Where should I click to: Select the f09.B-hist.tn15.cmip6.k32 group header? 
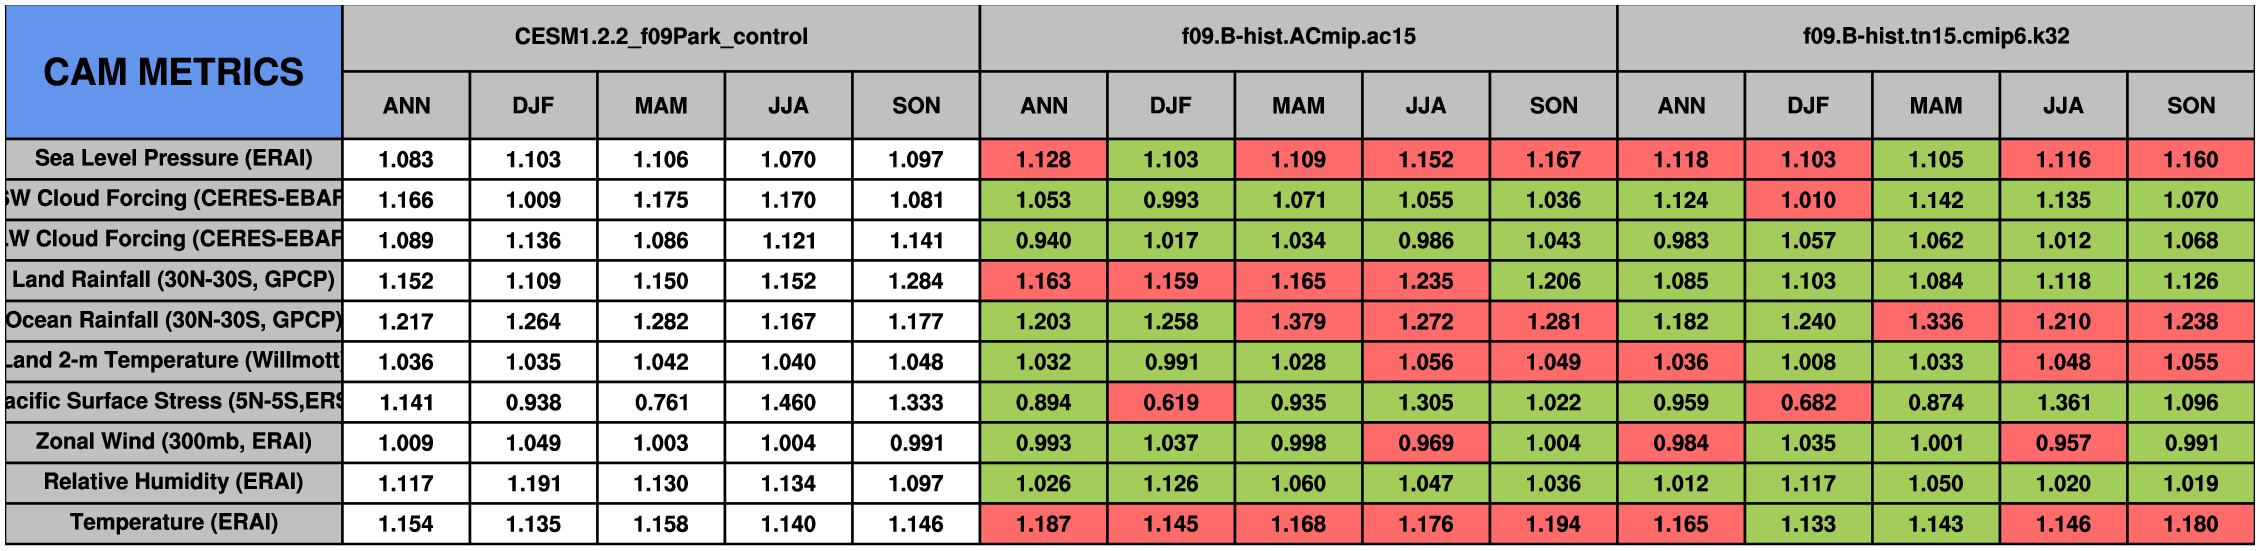tap(1935, 37)
